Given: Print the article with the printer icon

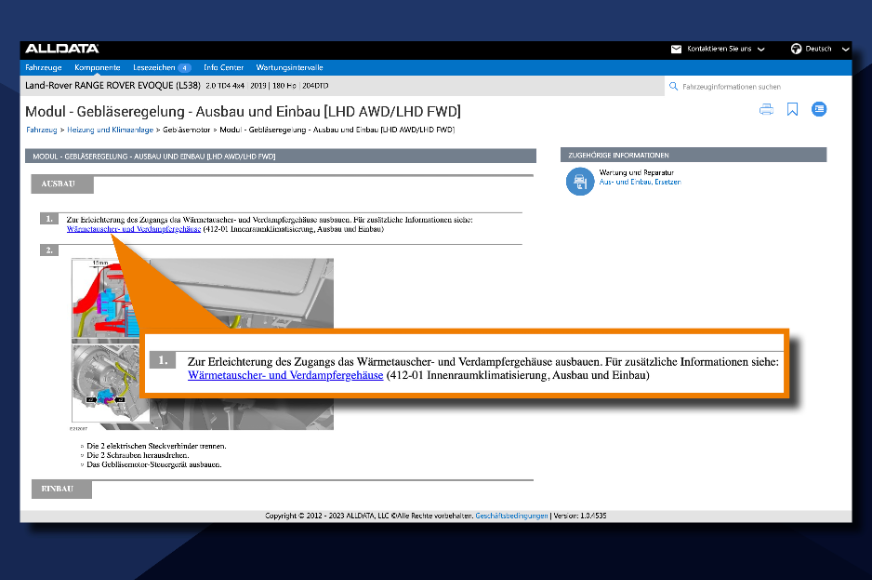Looking at the screenshot, I should pos(766,109).
